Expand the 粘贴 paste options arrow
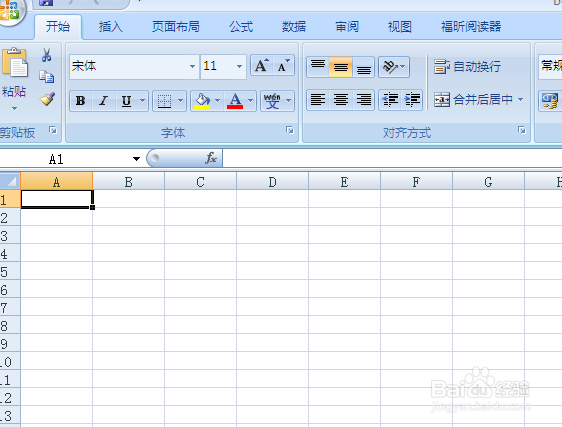Image resolution: width=562 pixels, height=427 pixels. (14, 108)
